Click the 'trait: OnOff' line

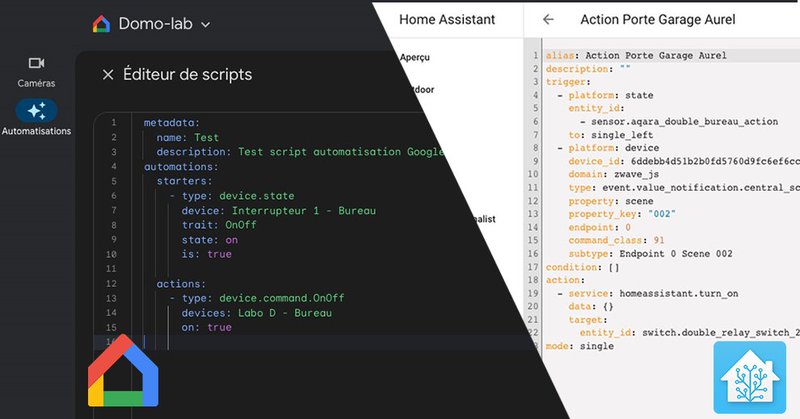coord(219,225)
